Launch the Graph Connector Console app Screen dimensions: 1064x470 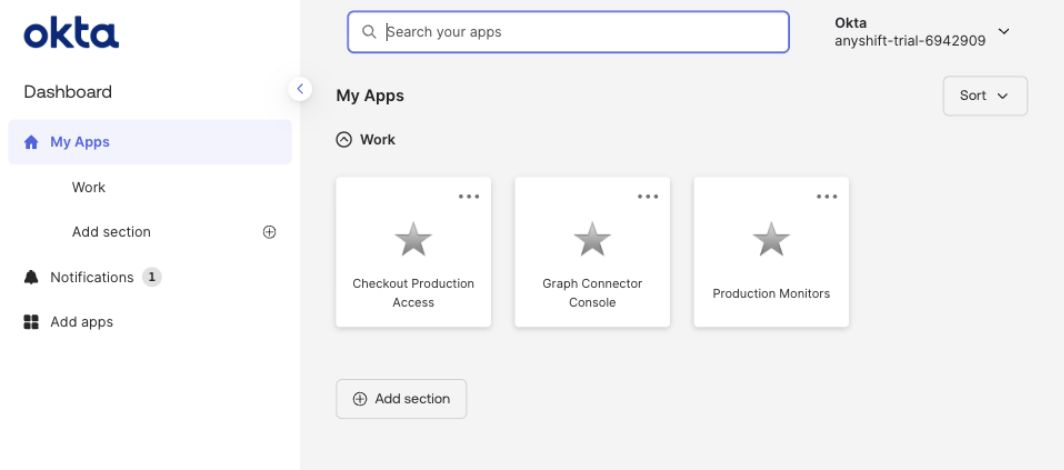[x=592, y=252]
